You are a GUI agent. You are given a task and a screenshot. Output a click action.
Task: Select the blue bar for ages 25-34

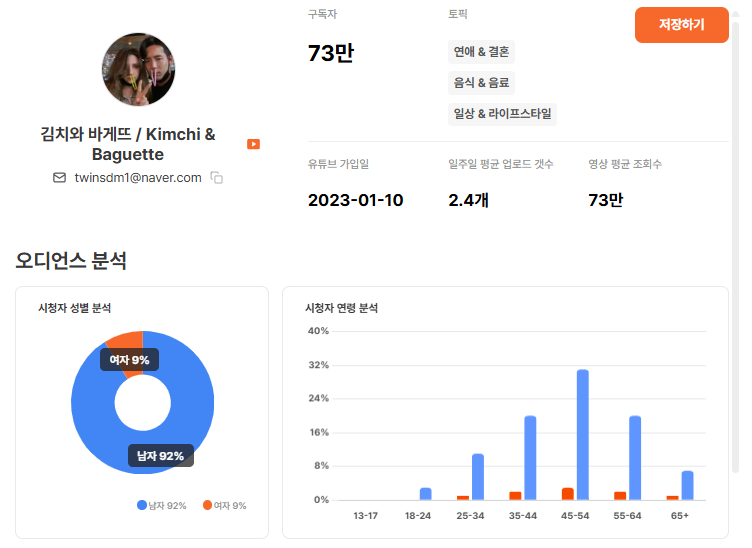(x=478, y=476)
